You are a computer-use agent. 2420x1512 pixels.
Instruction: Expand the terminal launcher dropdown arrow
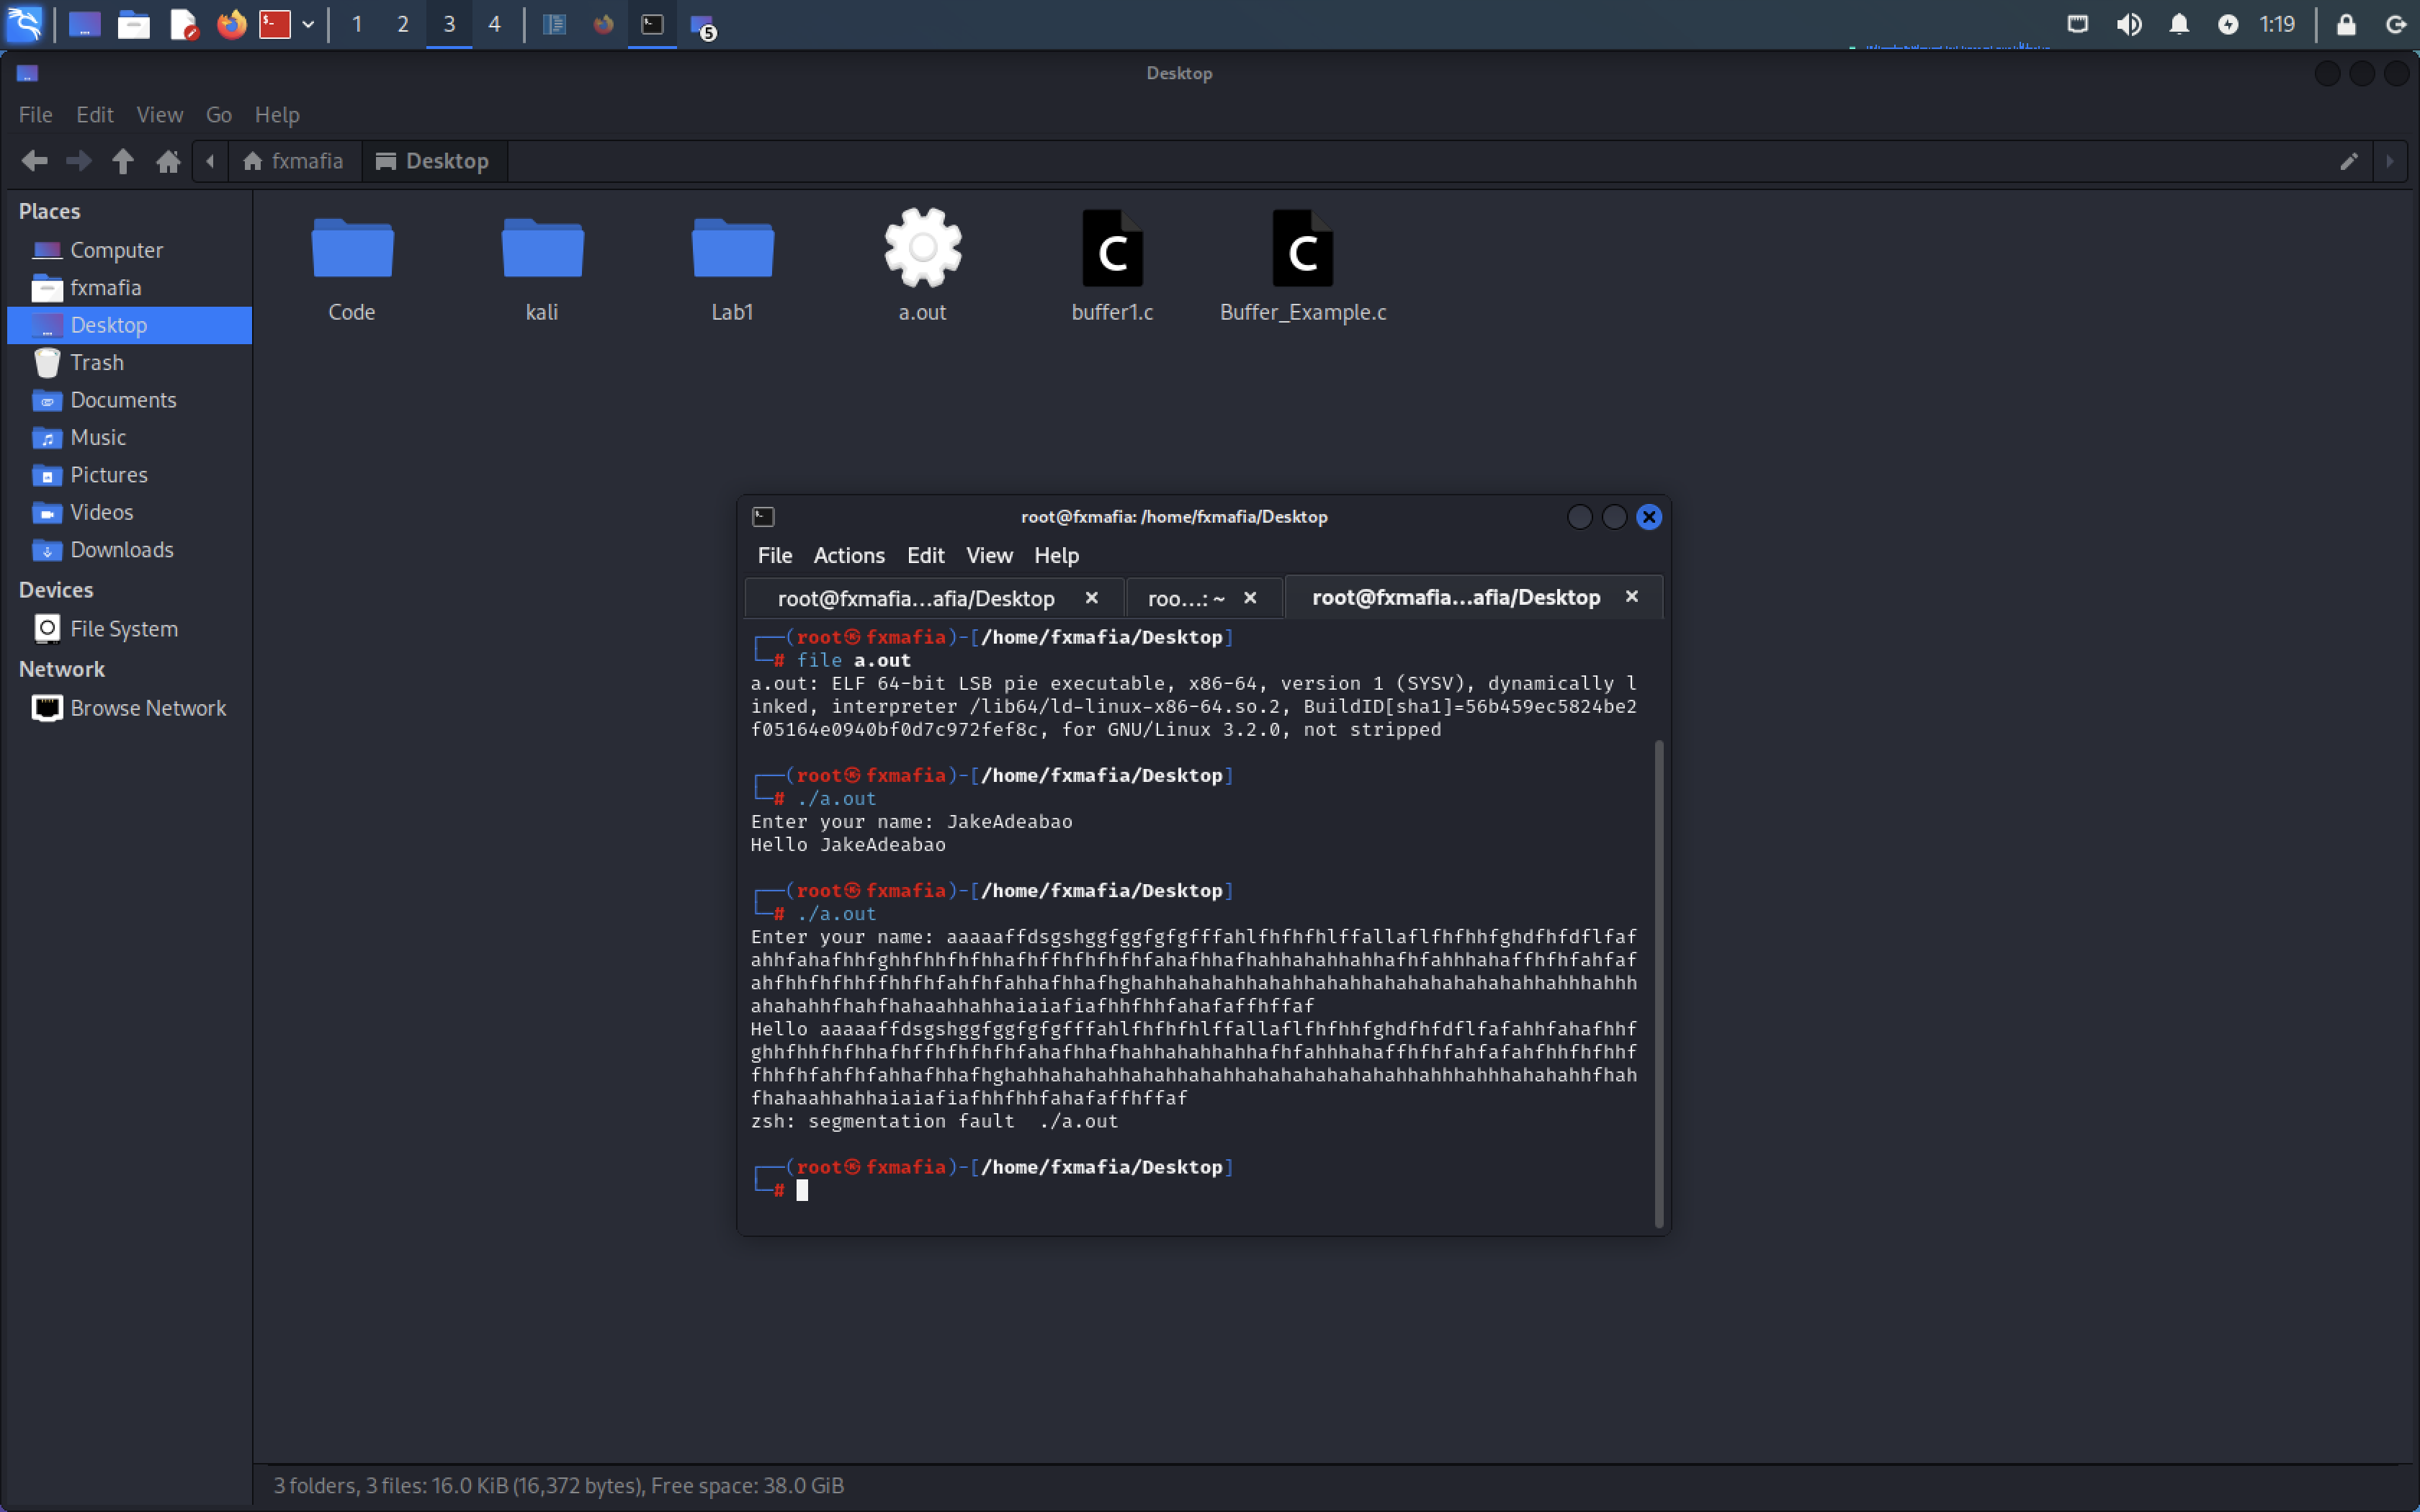pyautogui.click(x=308, y=24)
